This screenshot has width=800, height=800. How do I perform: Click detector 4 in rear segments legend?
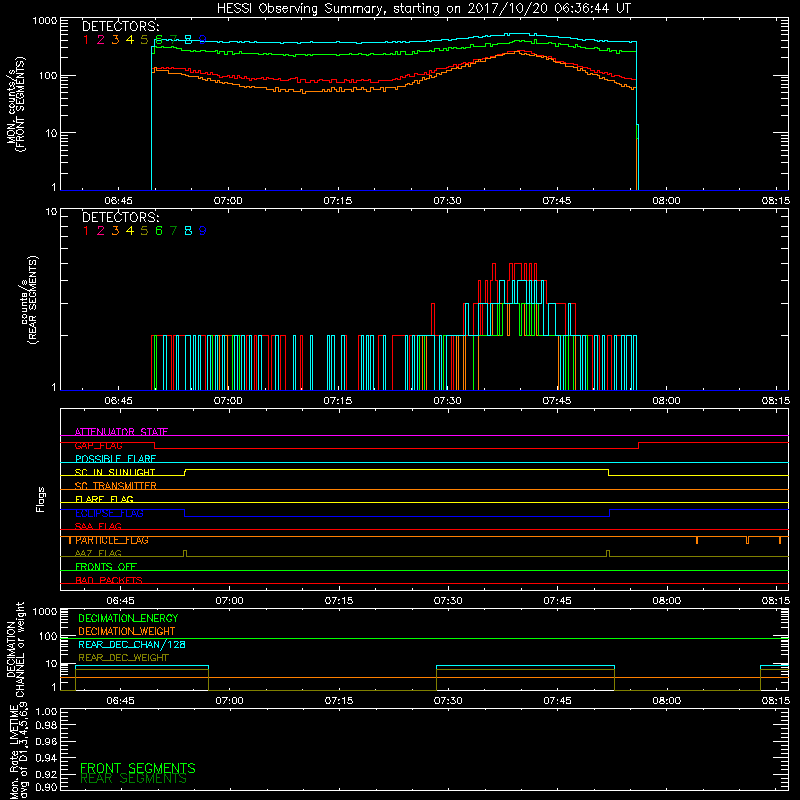tap(130, 231)
